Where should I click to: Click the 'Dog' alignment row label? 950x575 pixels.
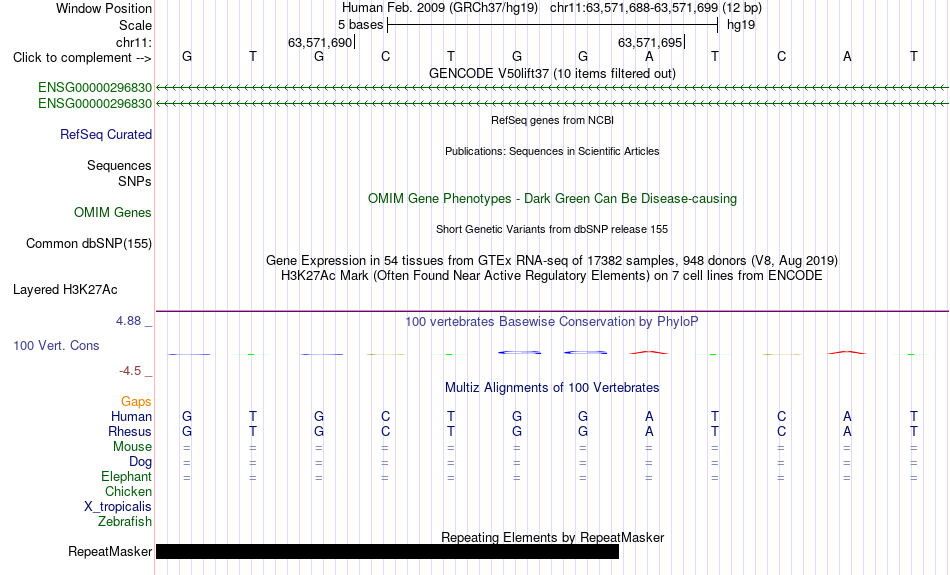point(141,462)
